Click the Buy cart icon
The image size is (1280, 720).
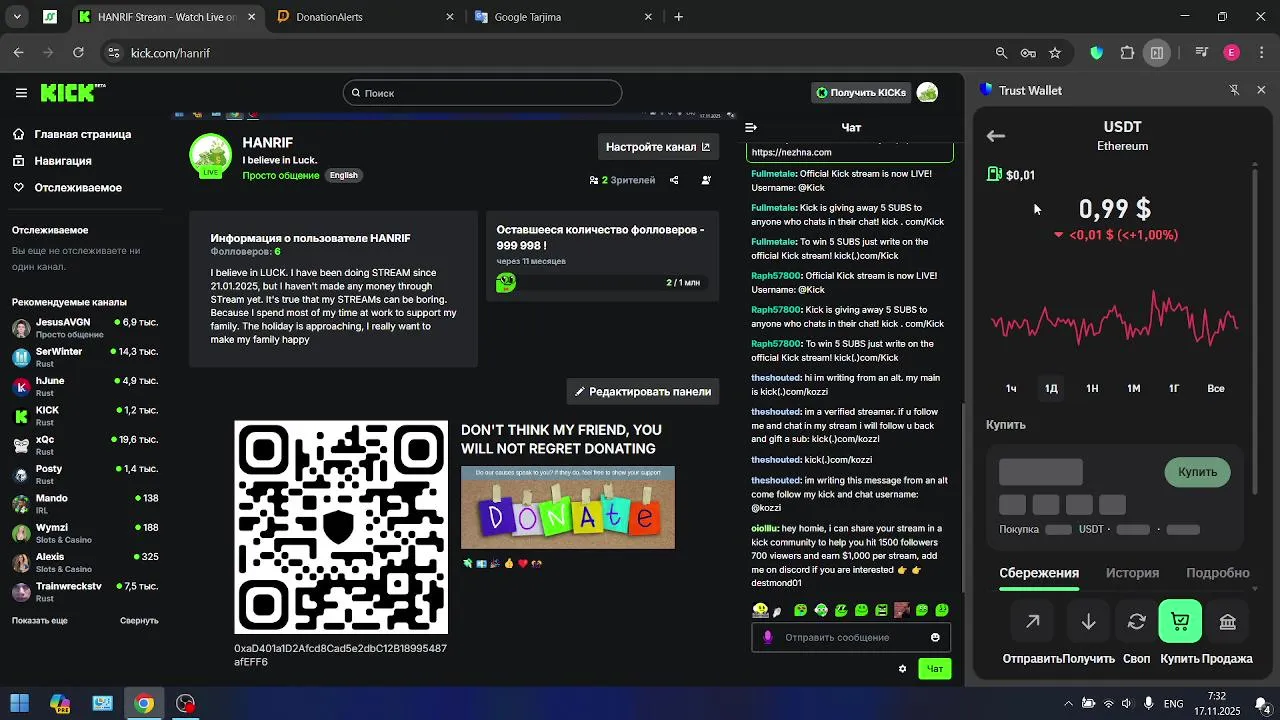coord(1180,622)
